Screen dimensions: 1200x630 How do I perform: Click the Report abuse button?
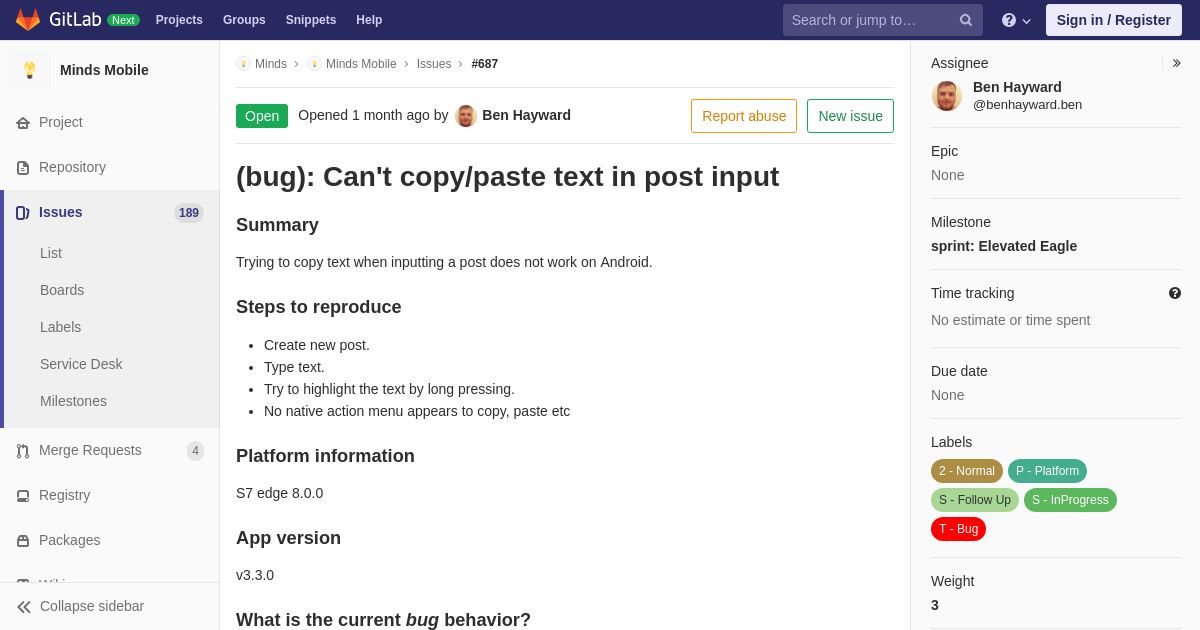[744, 116]
